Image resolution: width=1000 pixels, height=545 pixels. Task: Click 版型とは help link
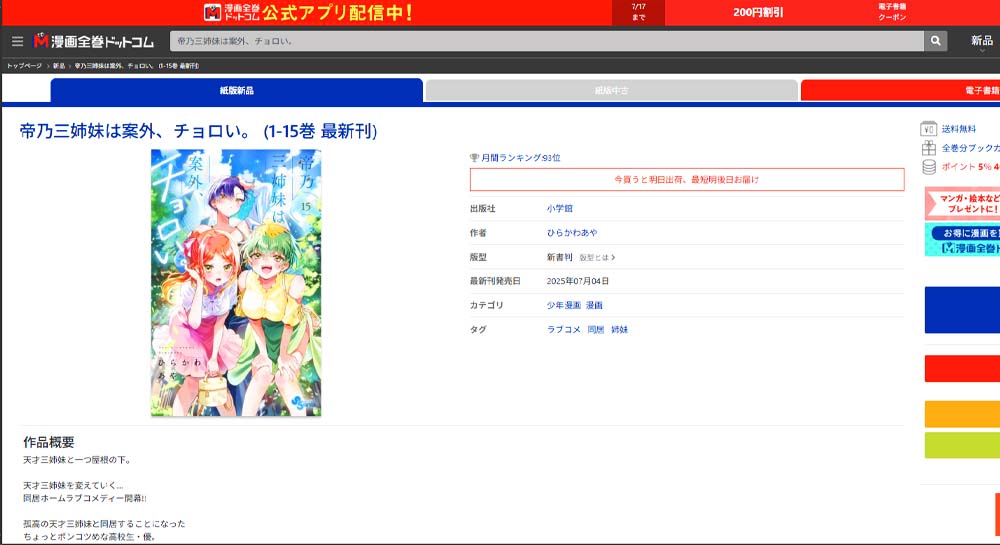(597, 258)
